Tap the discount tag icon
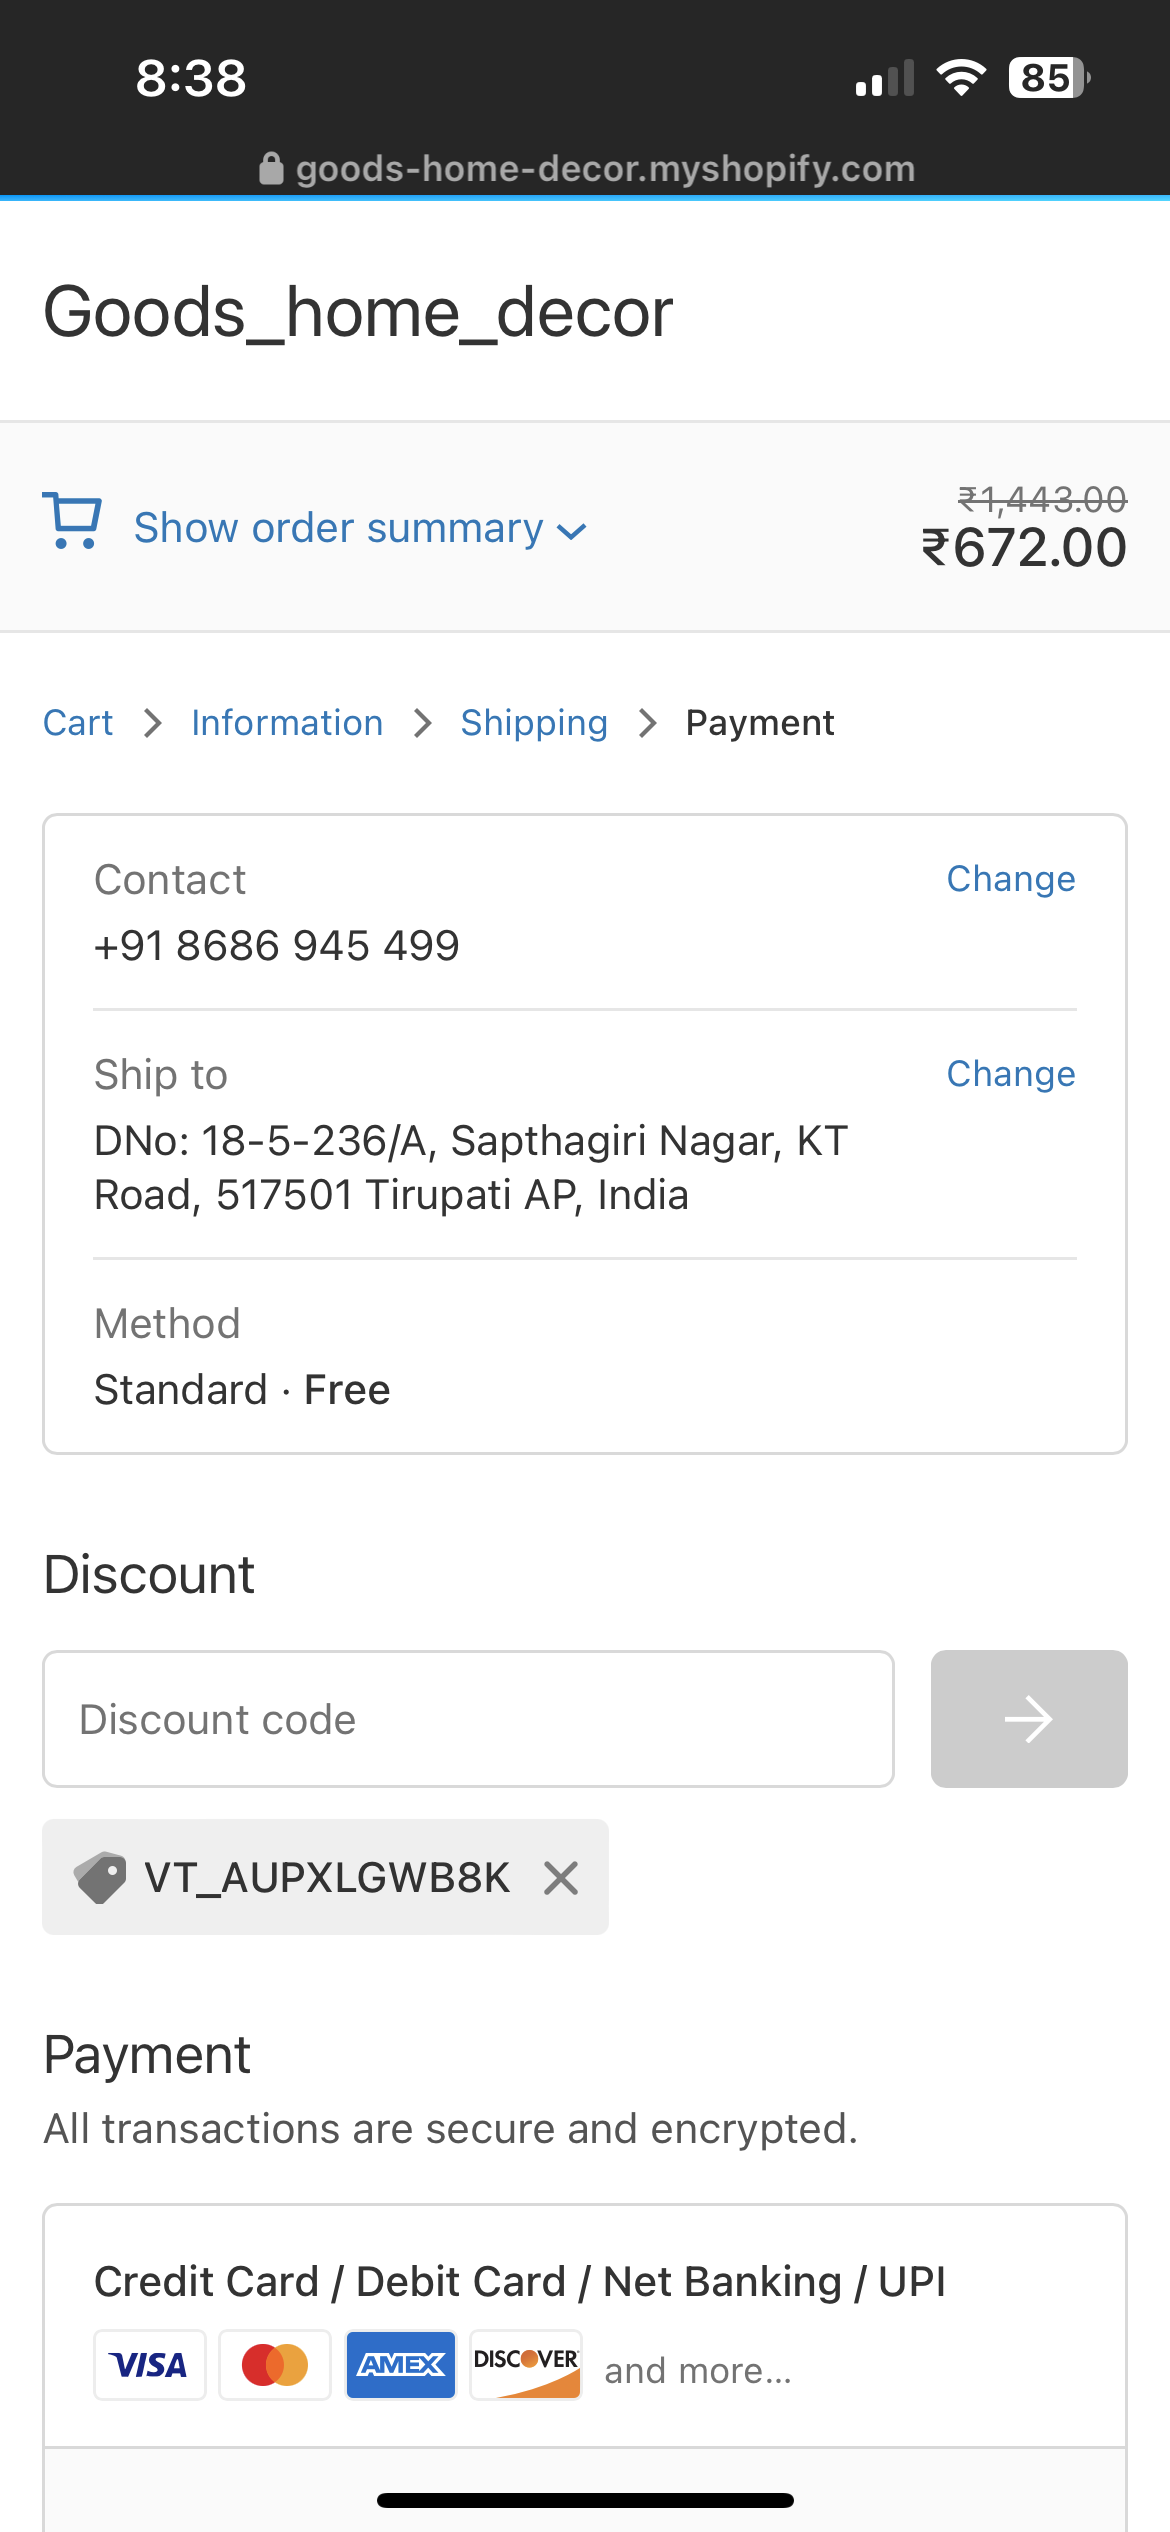 (100, 1877)
